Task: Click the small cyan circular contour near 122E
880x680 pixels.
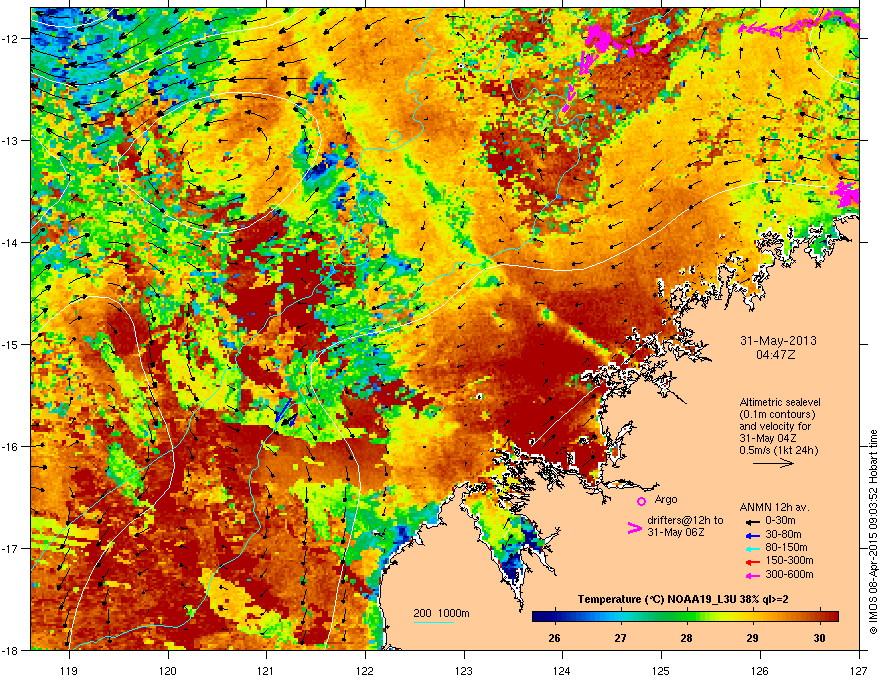Action: click(395, 137)
